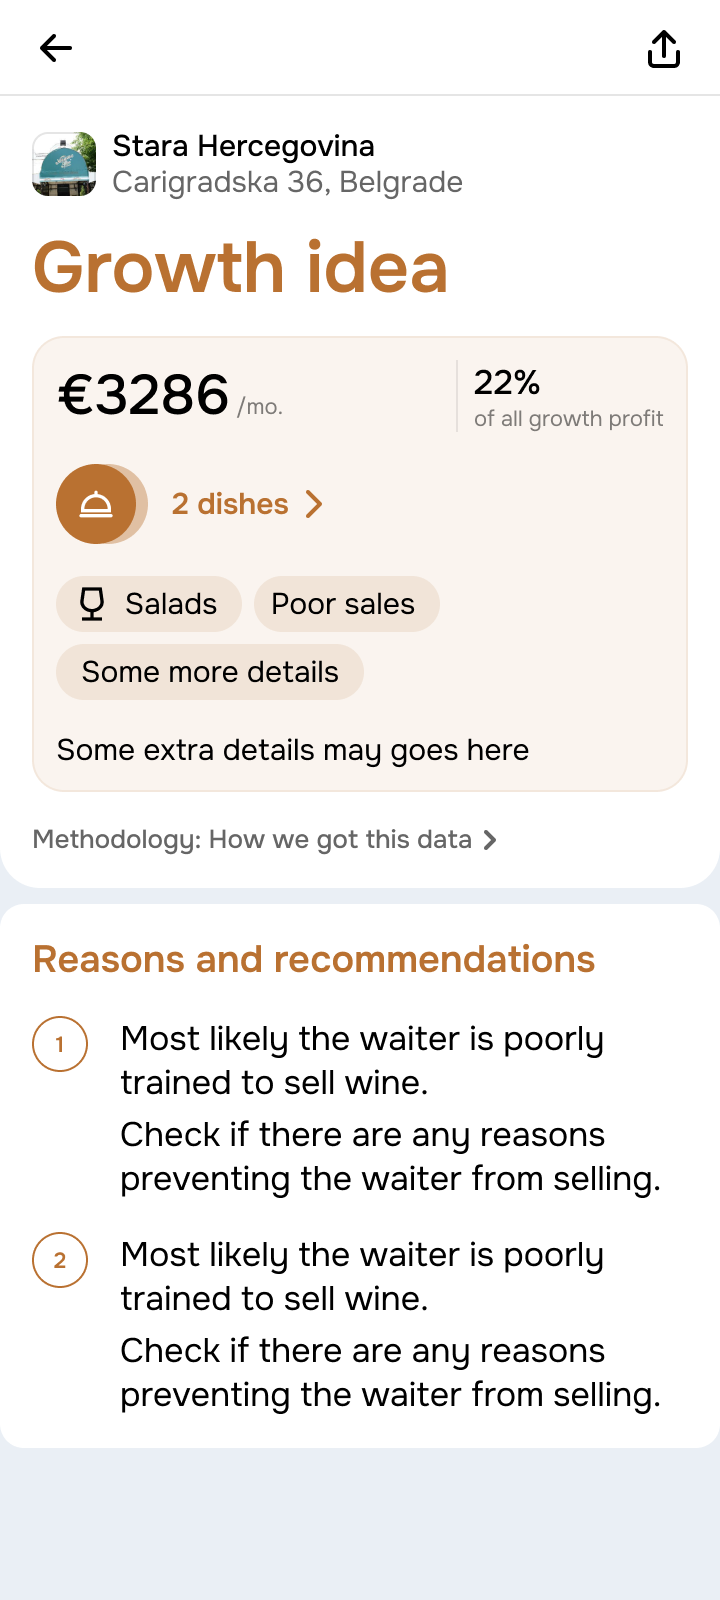
Task: Tap the Some more details chip
Action: tap(210, 672)
